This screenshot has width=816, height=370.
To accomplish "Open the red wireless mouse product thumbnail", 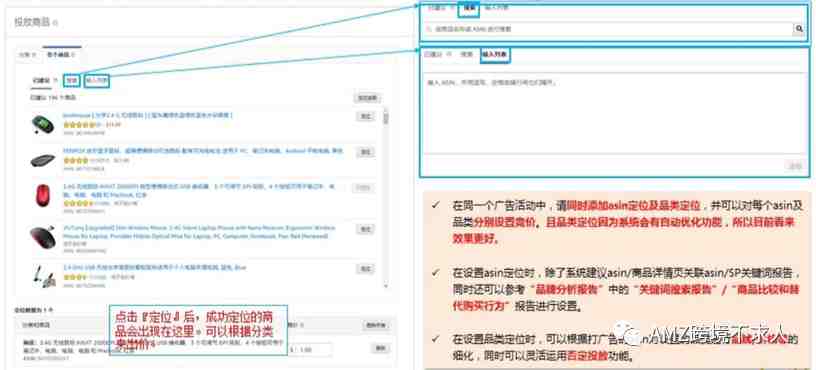I will (x=43, y=195).
